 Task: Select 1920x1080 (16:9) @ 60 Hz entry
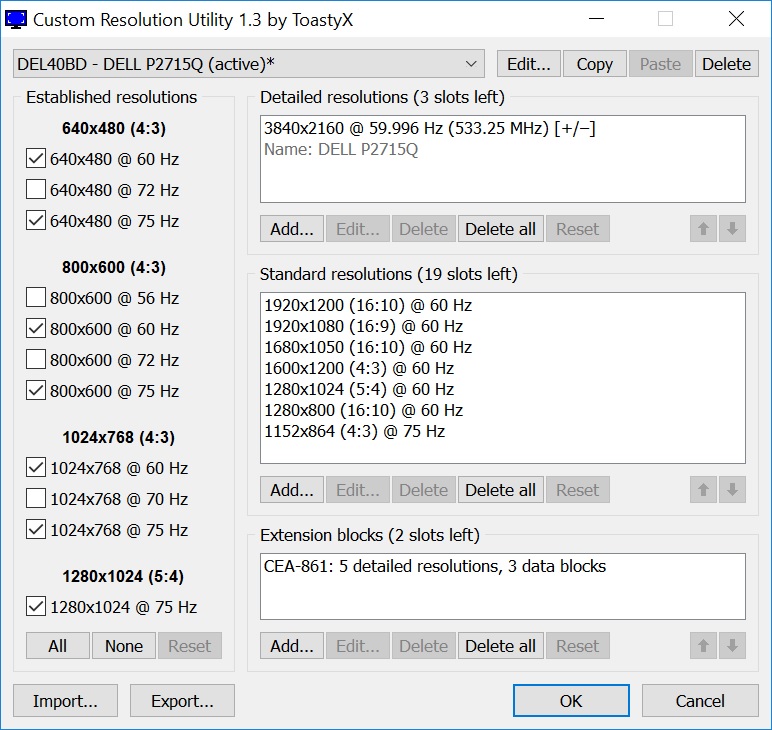click(x=364, y=326)
